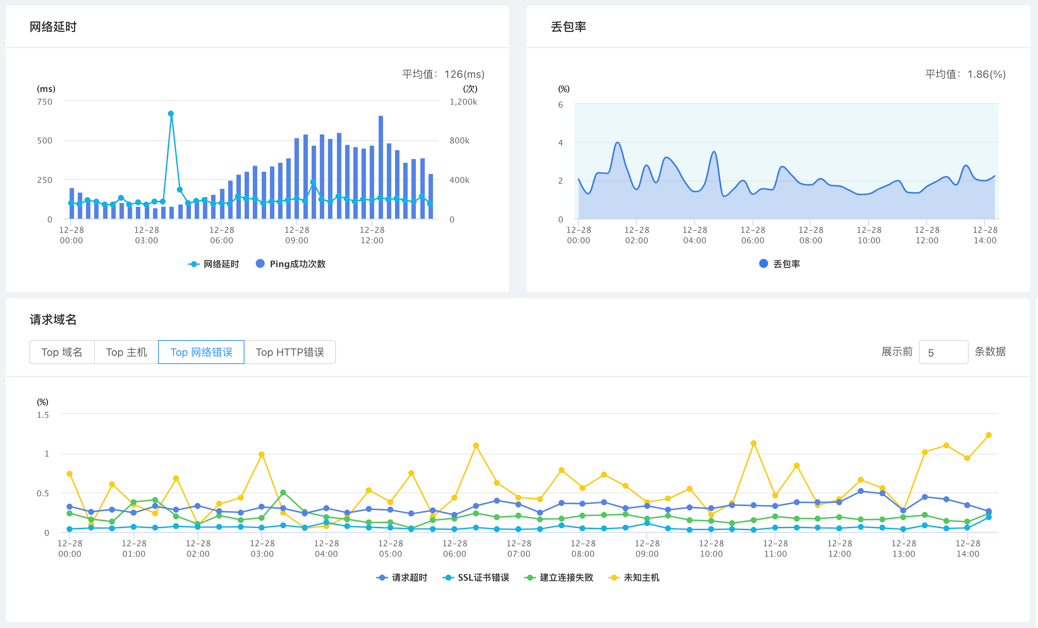This screenshot has height=628, width=1038.
Task: Select the last yellow 未知主机 data point
Action: (989, 435)
